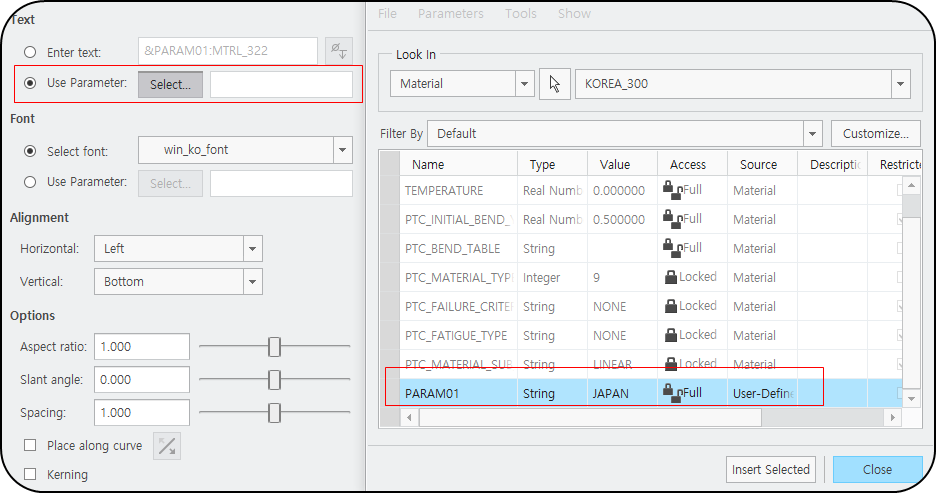The width and height of the screenshot is (936, 493).
Task: Click the Enter text input field
Action: pyautogui.click(x=228, y=51)
